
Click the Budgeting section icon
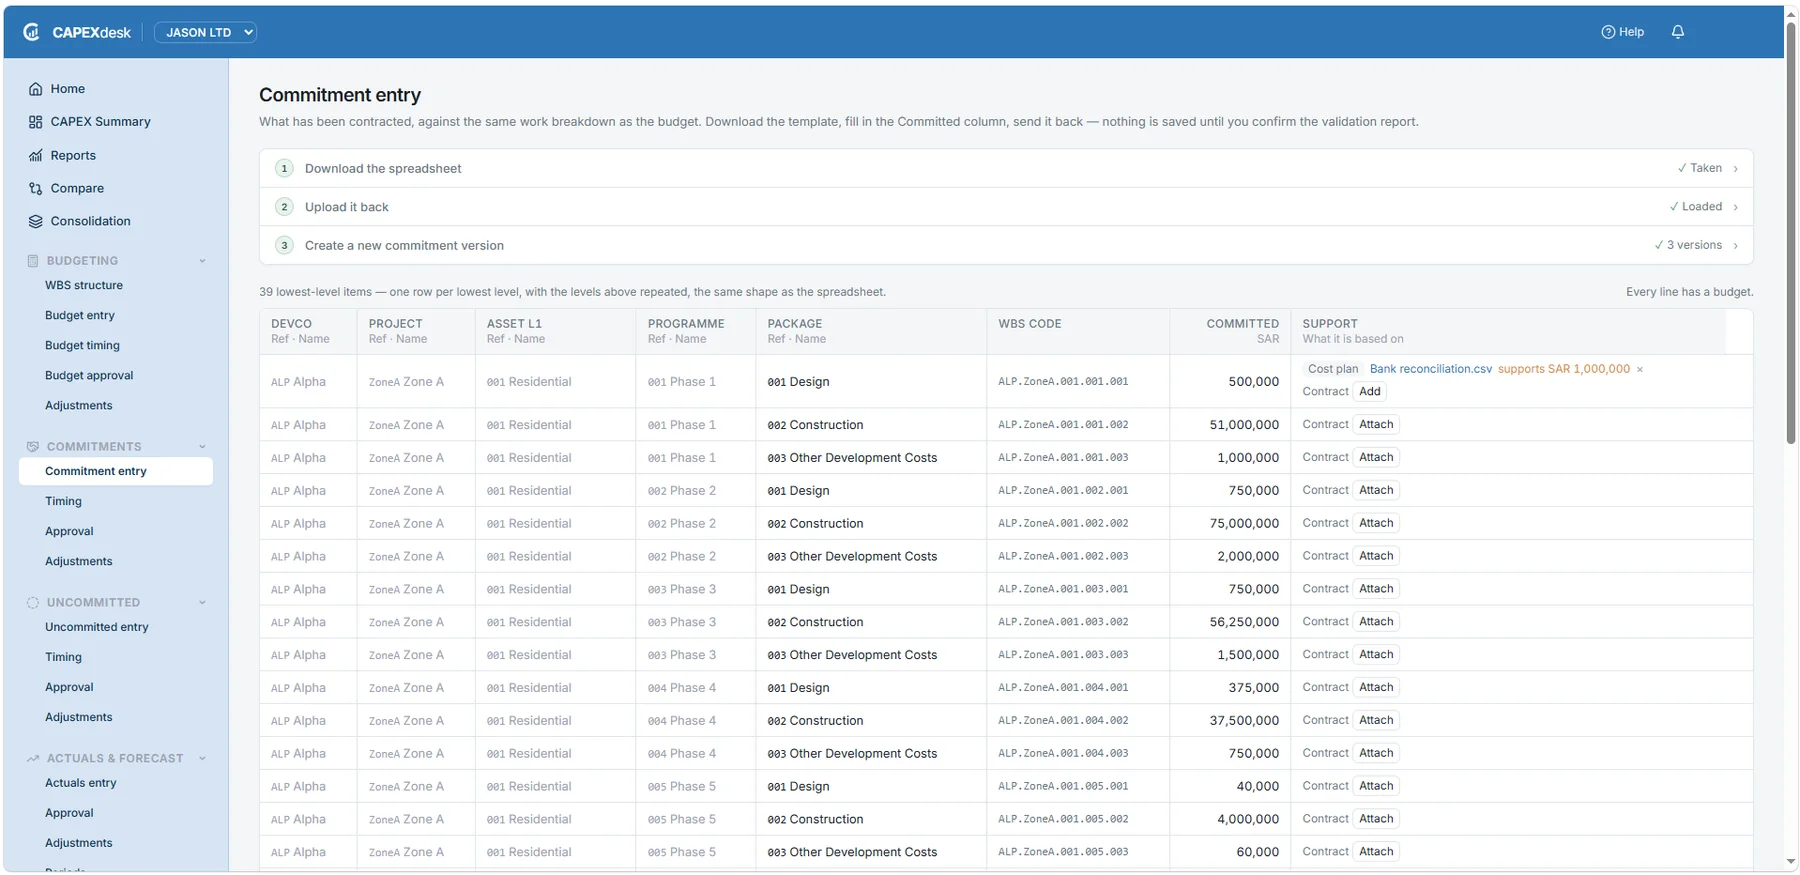click(x=33, y=261)
